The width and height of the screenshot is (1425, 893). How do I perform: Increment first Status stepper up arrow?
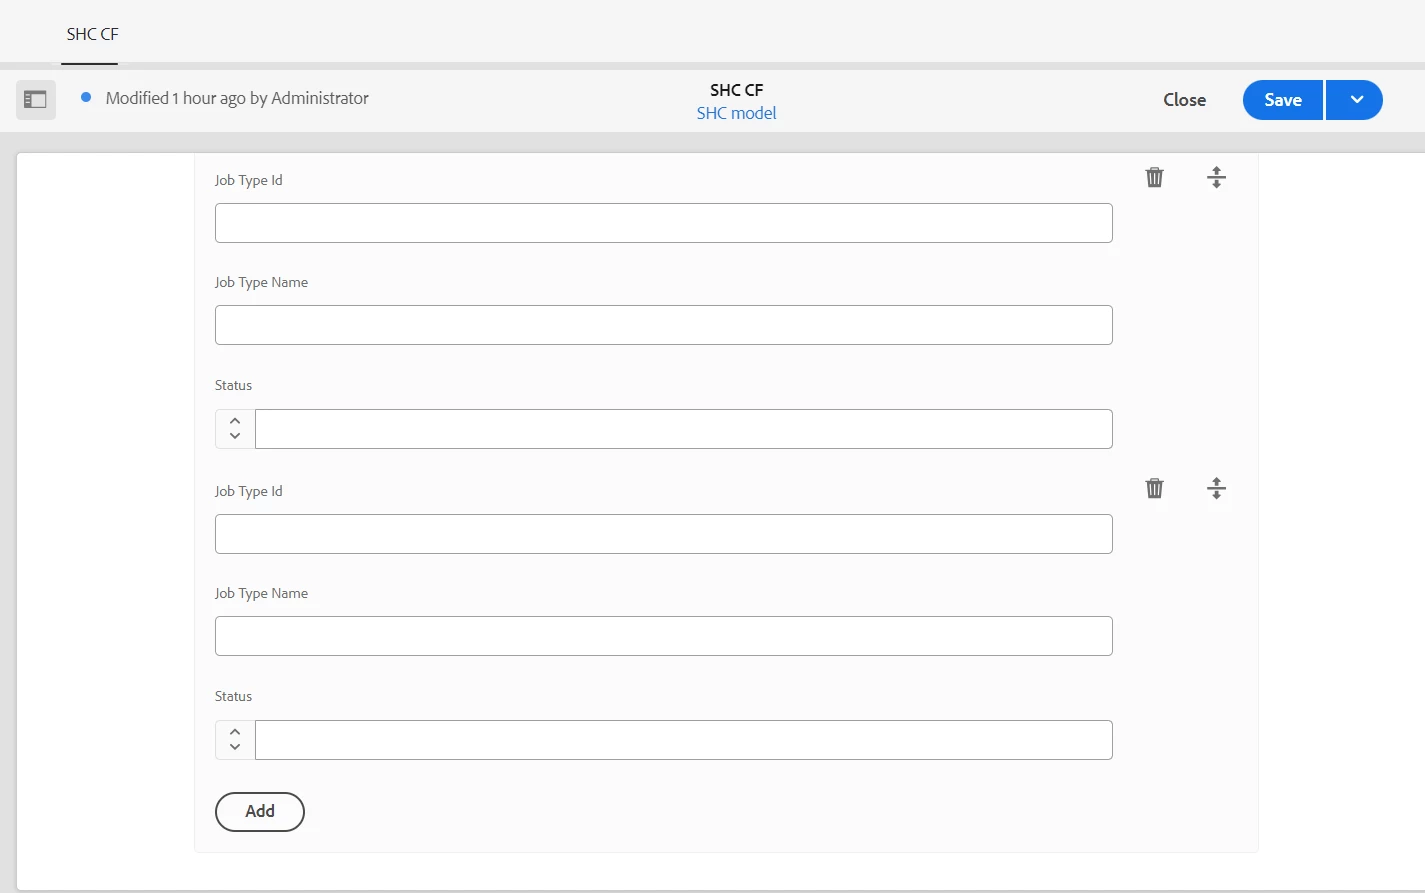click(235, 421)
